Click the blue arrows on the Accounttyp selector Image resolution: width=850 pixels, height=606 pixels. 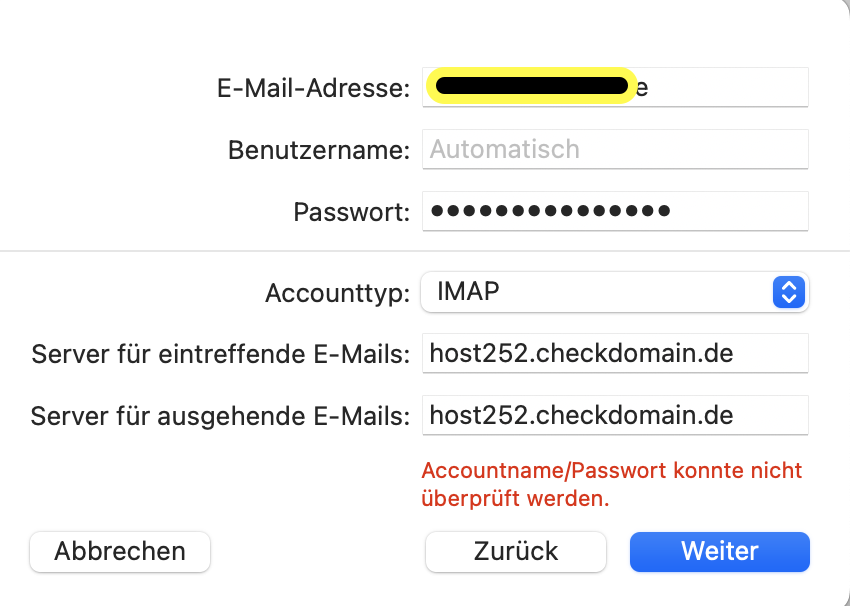click(x=788, y=293)
